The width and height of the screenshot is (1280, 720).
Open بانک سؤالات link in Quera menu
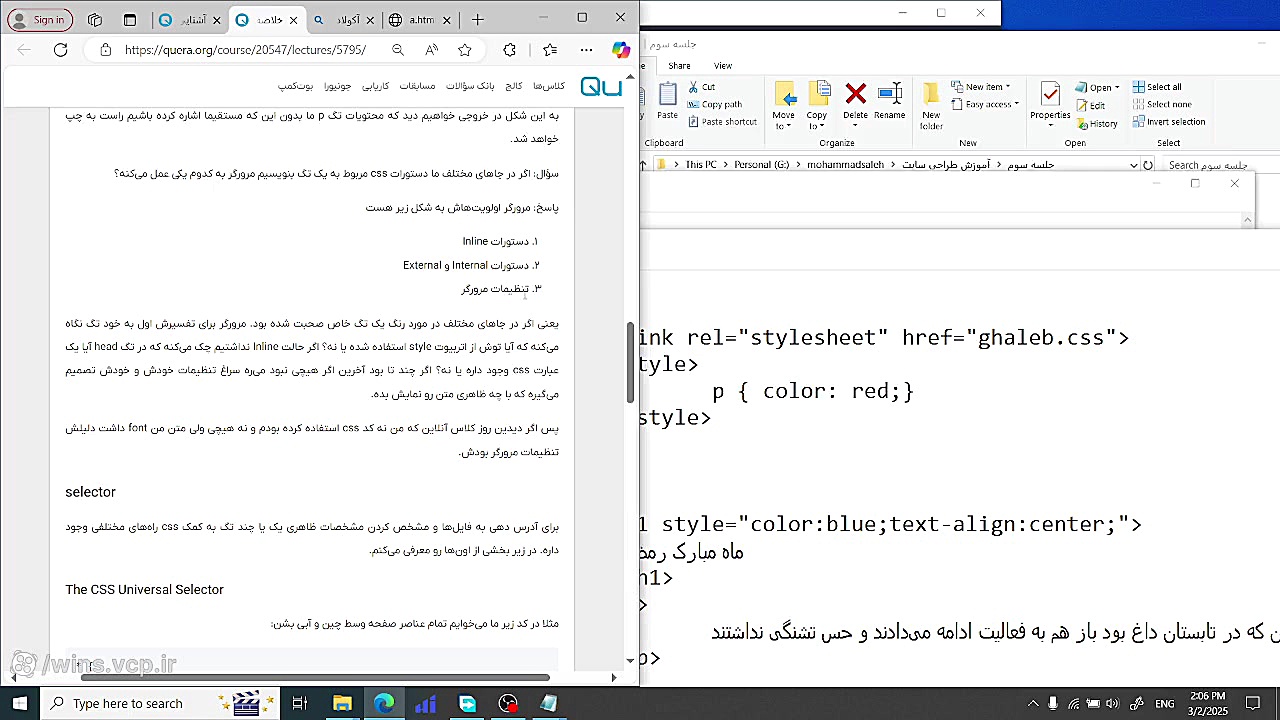[x=470, y=87]
